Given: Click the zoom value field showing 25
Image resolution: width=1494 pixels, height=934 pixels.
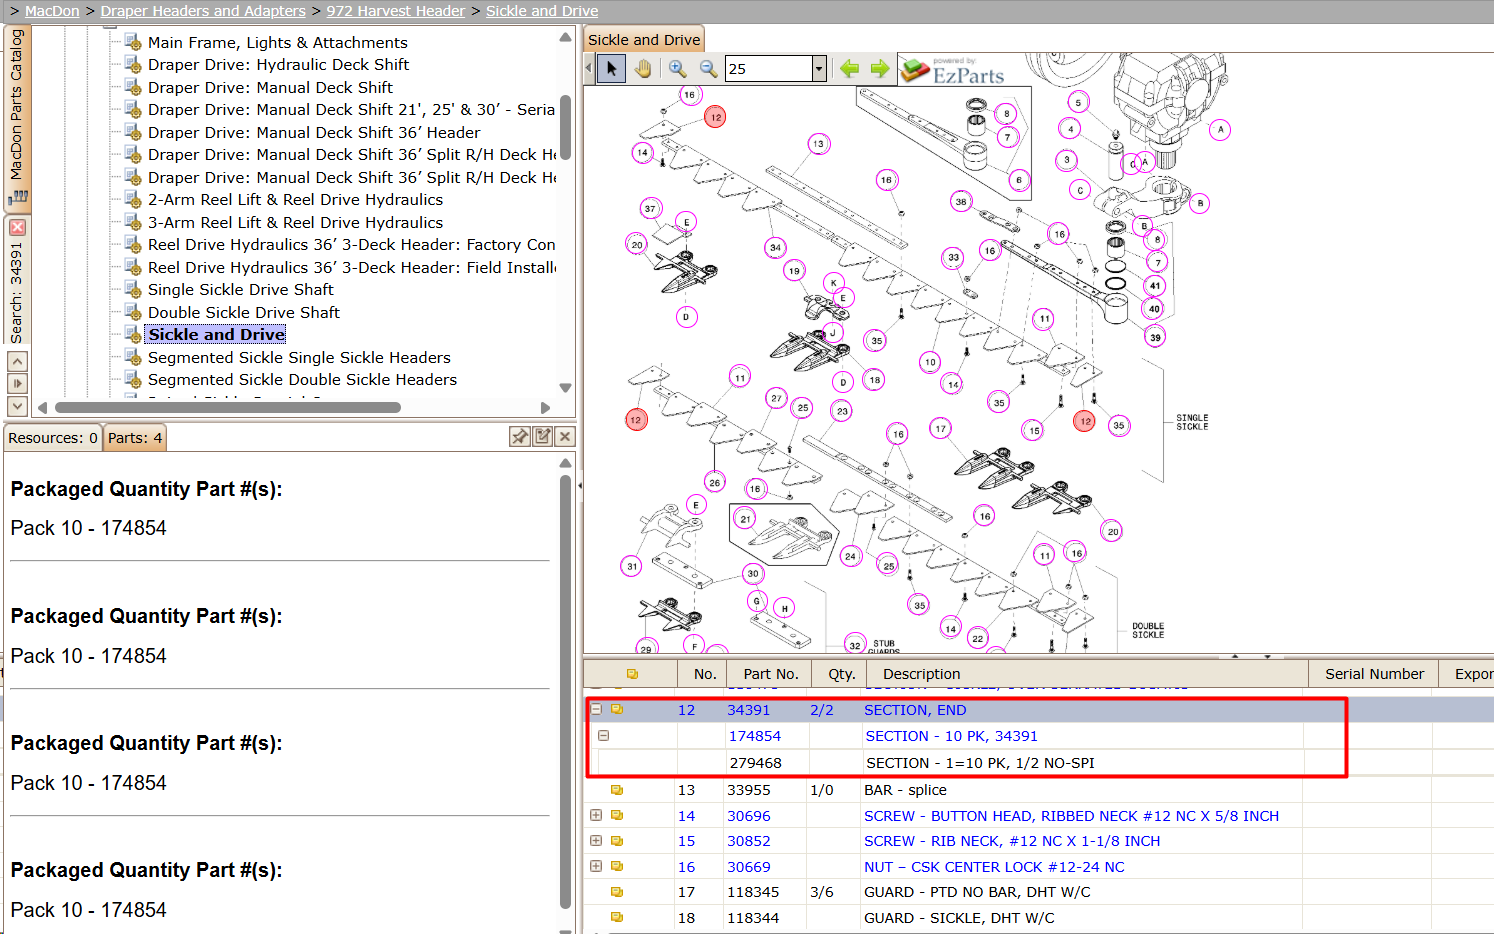Looking at the screenshot, I should [x=768, y=68].
